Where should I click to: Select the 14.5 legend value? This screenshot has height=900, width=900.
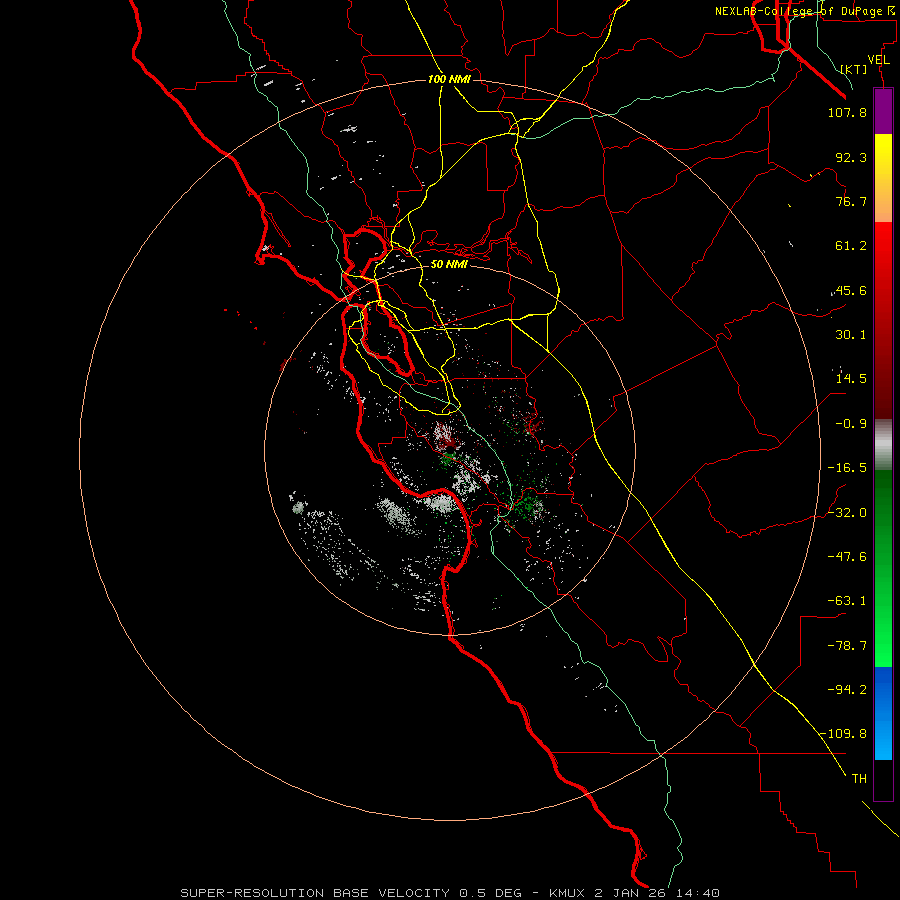[851, 379]
